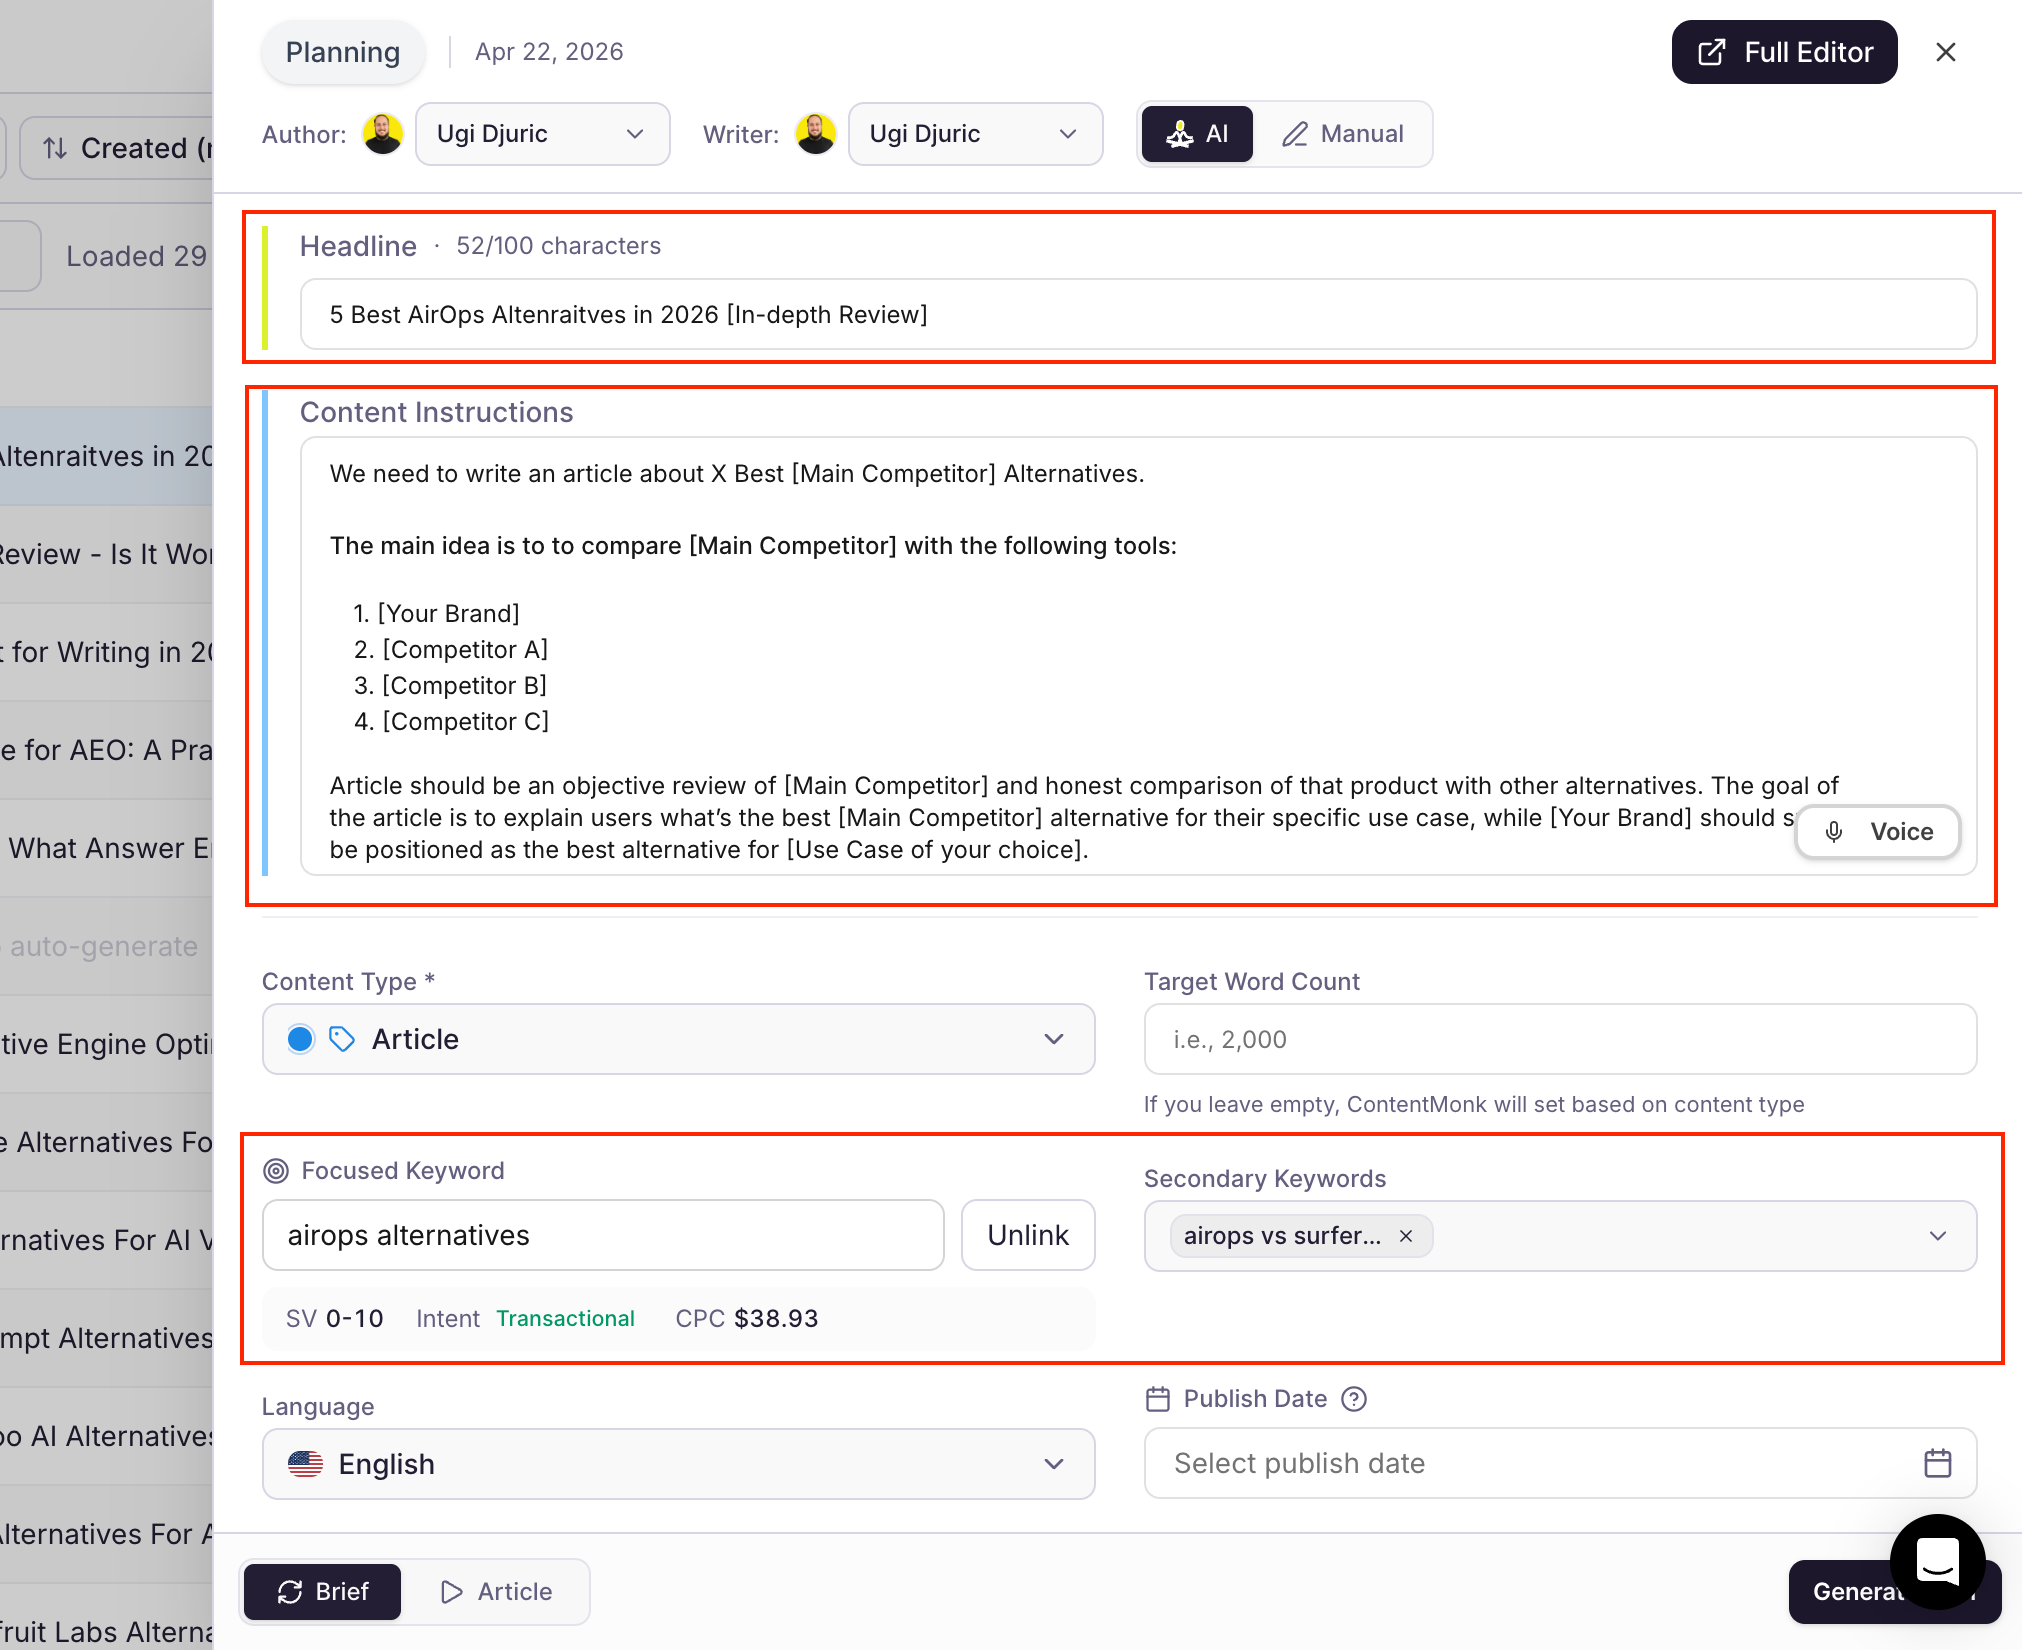
Task: Unlink the focused keyword
Action: click(1027, 1235)
